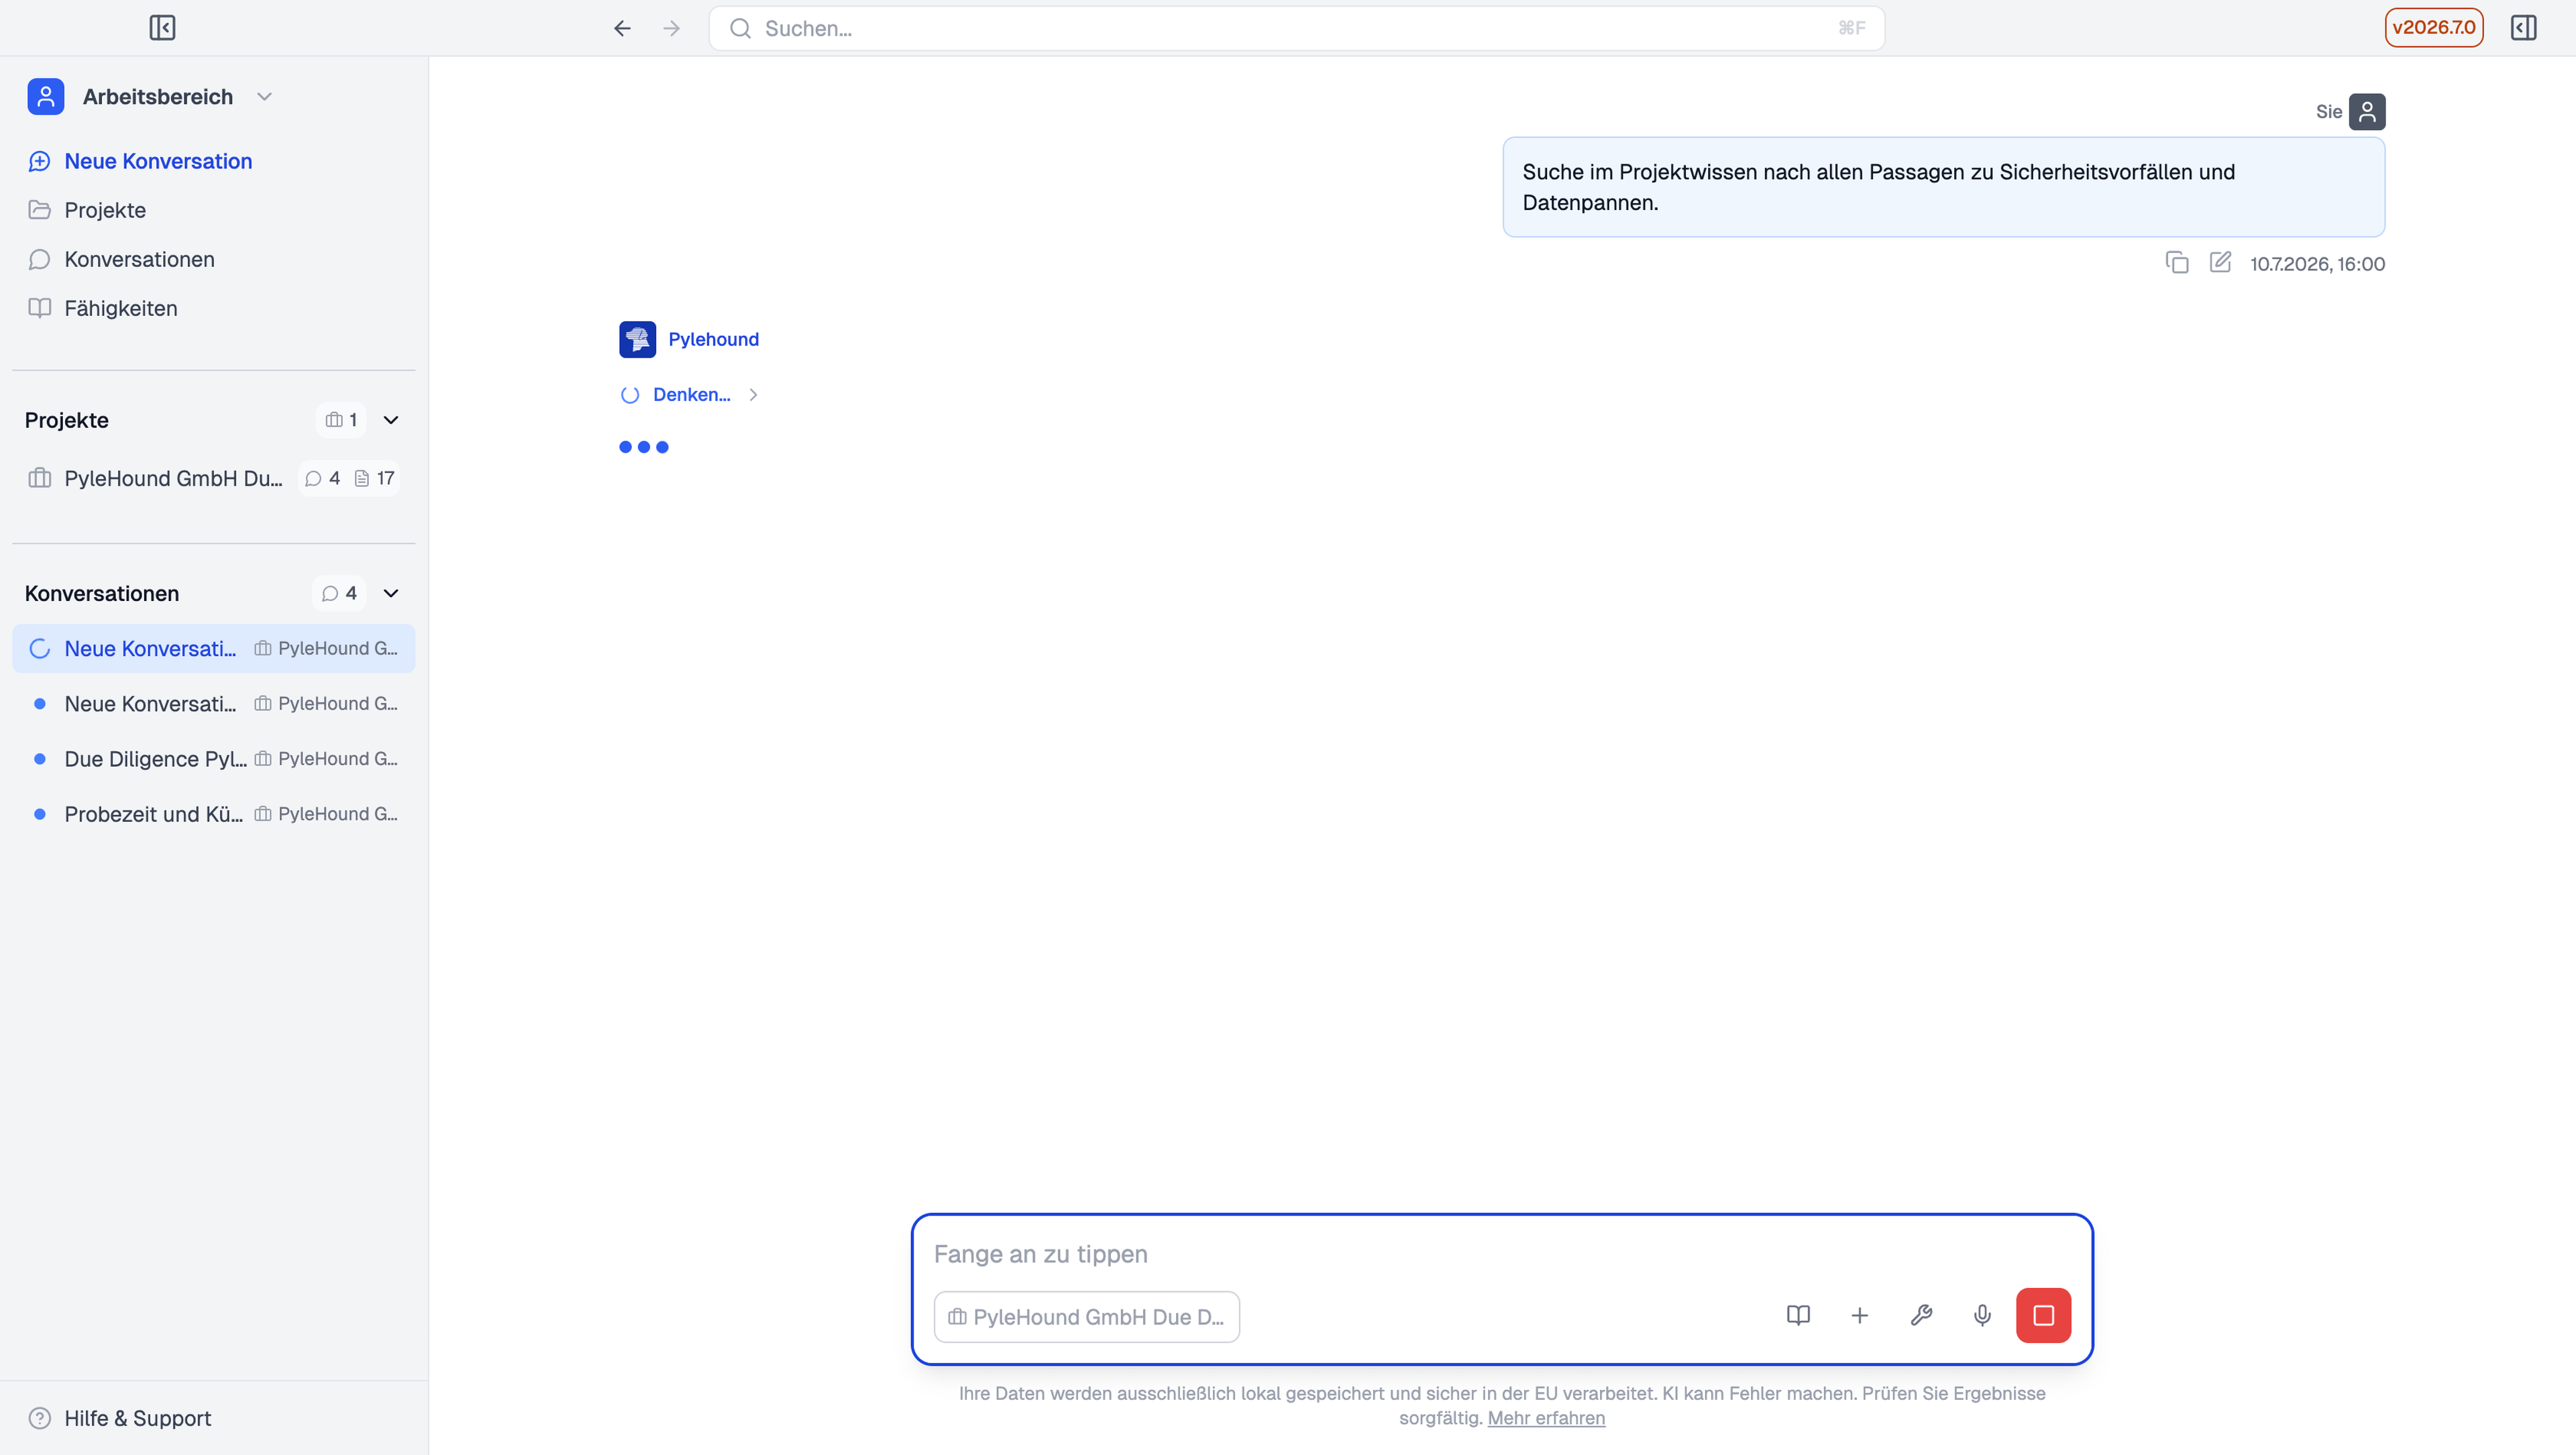Collapse the Konversationen section chevron
The width and height of the screenshot is (2576, 1455).
coord(391,593)
